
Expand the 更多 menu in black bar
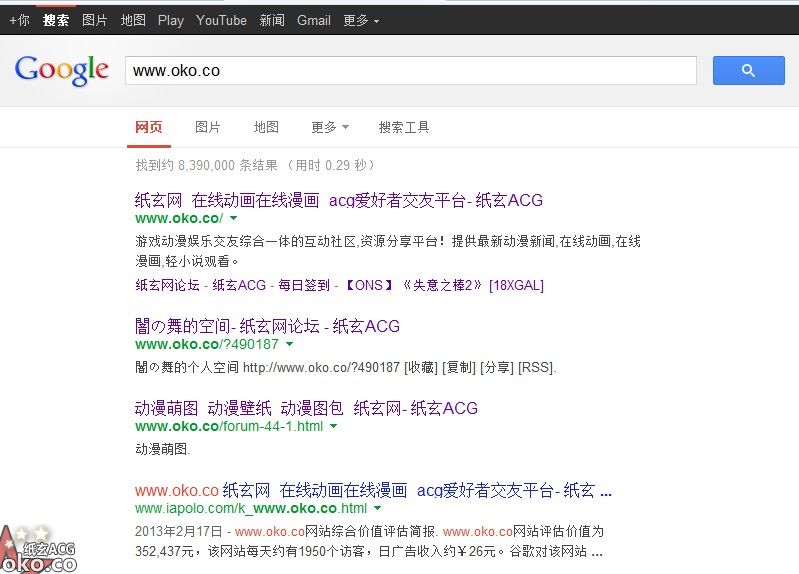(361, 20)
